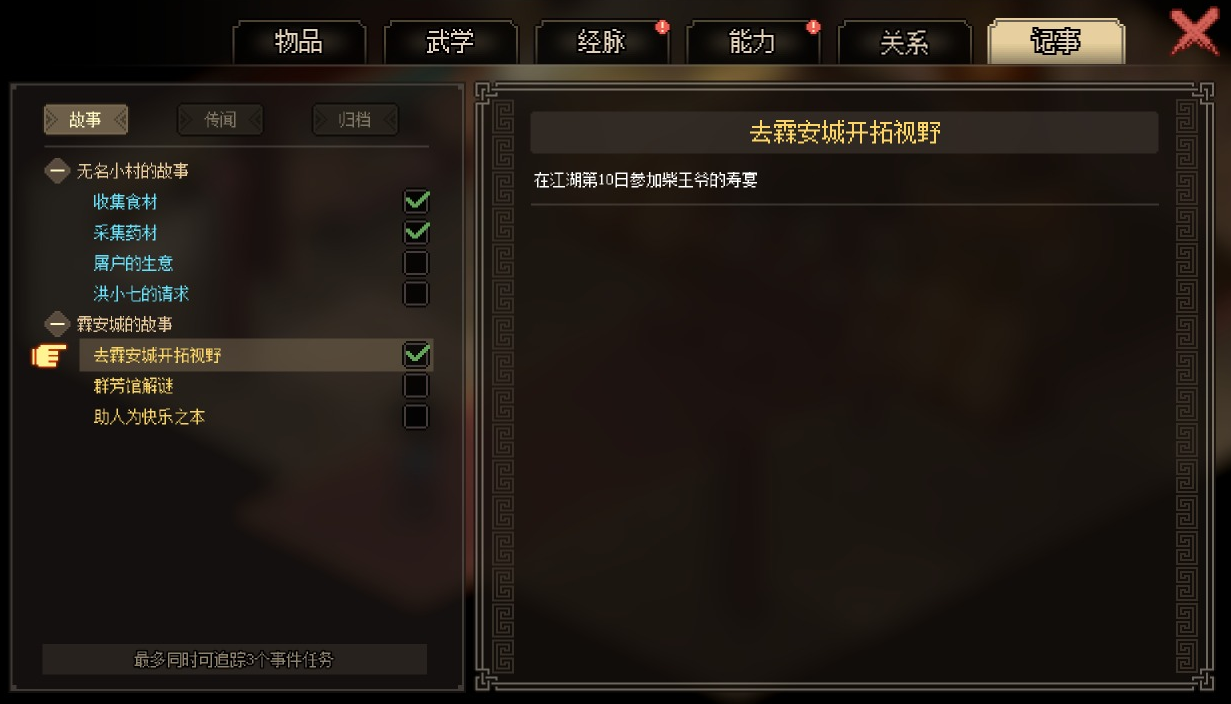Image resolution: width=1231 pixels, height=704 pixels.
Task: Go to the 关系 tab
Action: point(904,43)
